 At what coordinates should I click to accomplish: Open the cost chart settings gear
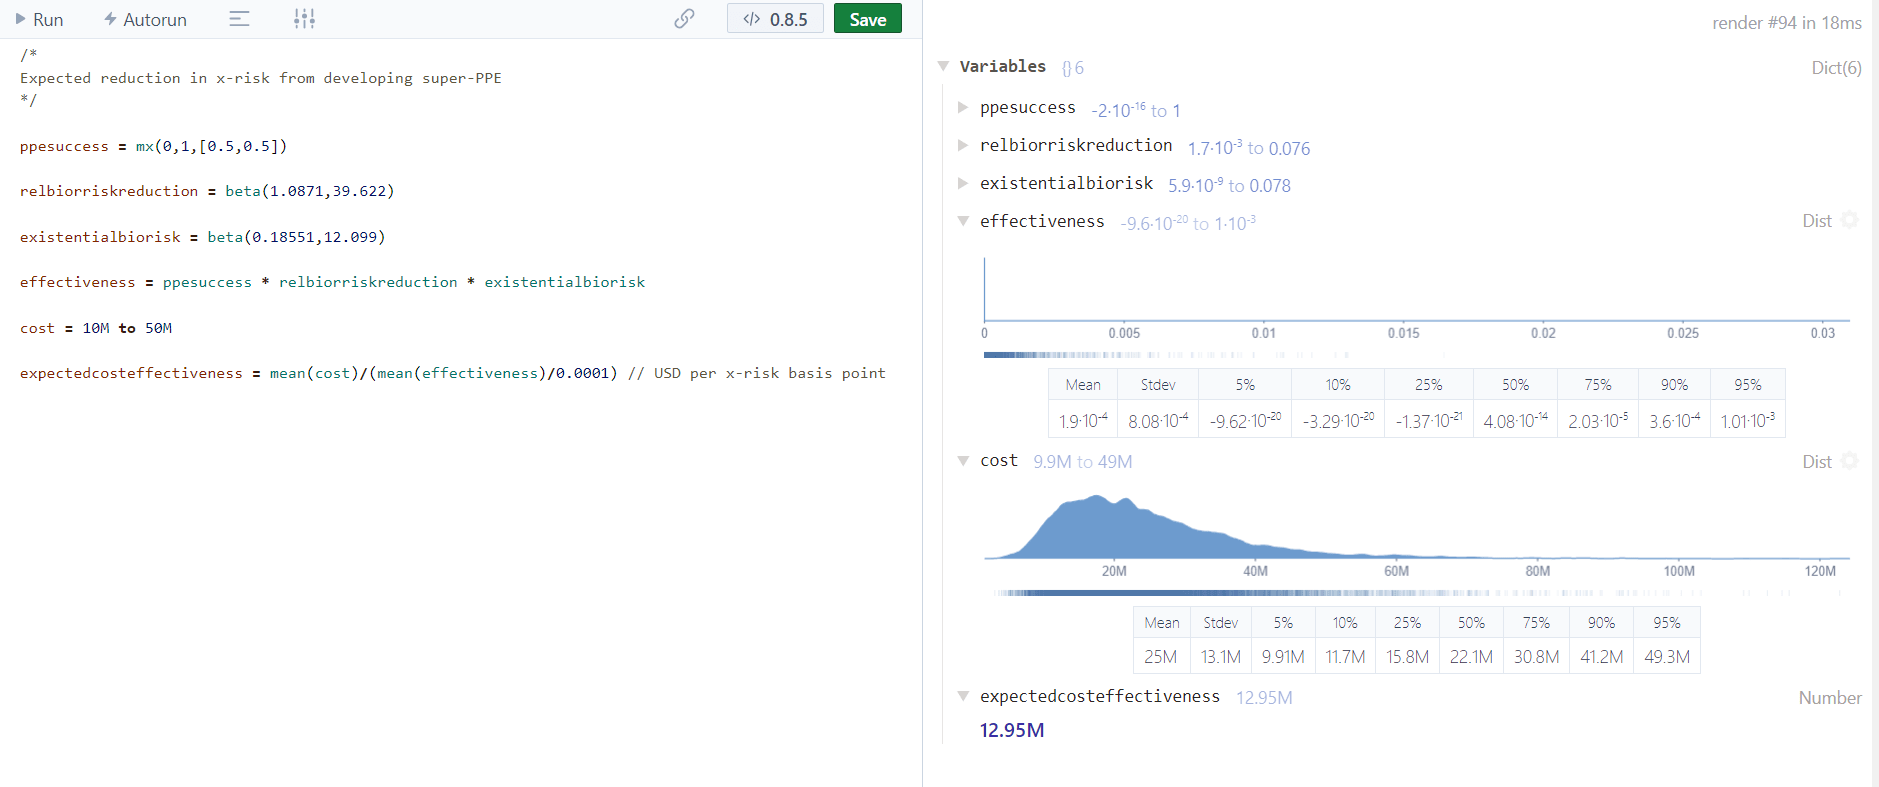1849,461
